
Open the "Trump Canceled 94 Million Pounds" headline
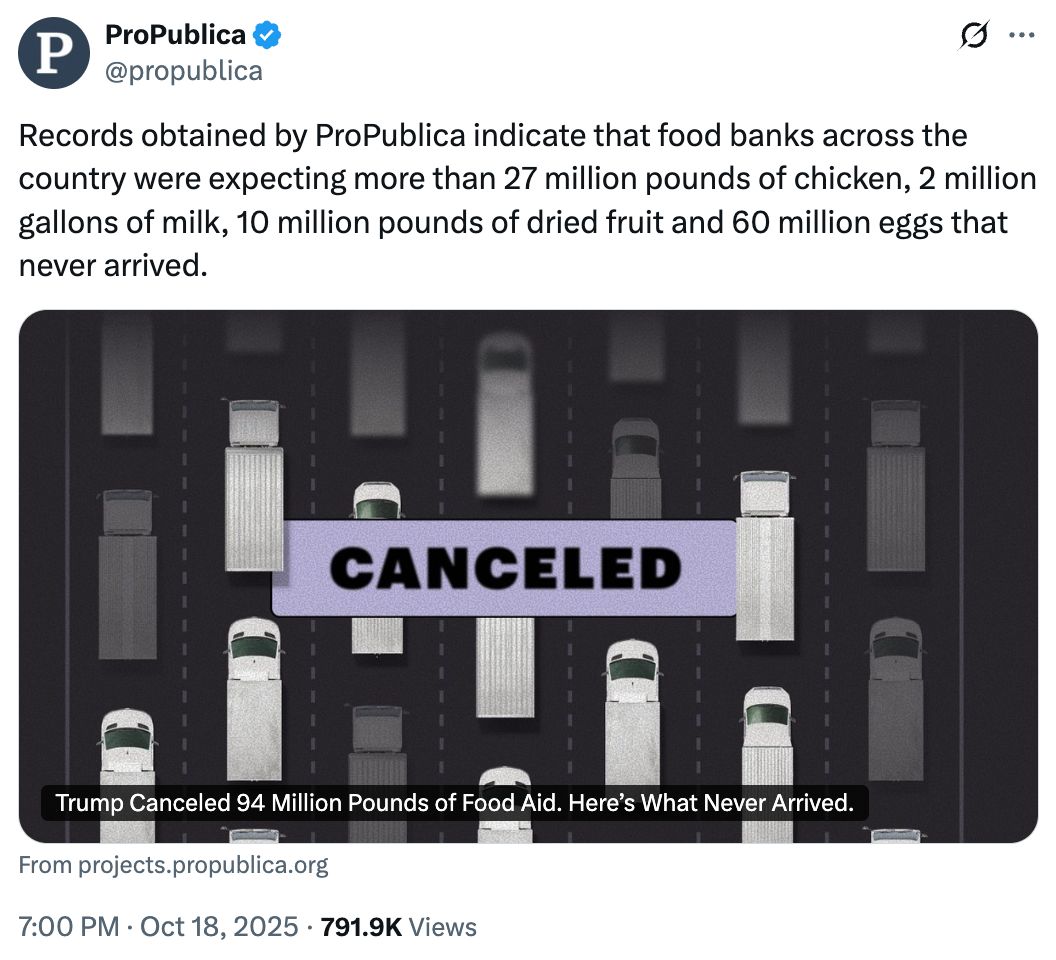[455, 802]
